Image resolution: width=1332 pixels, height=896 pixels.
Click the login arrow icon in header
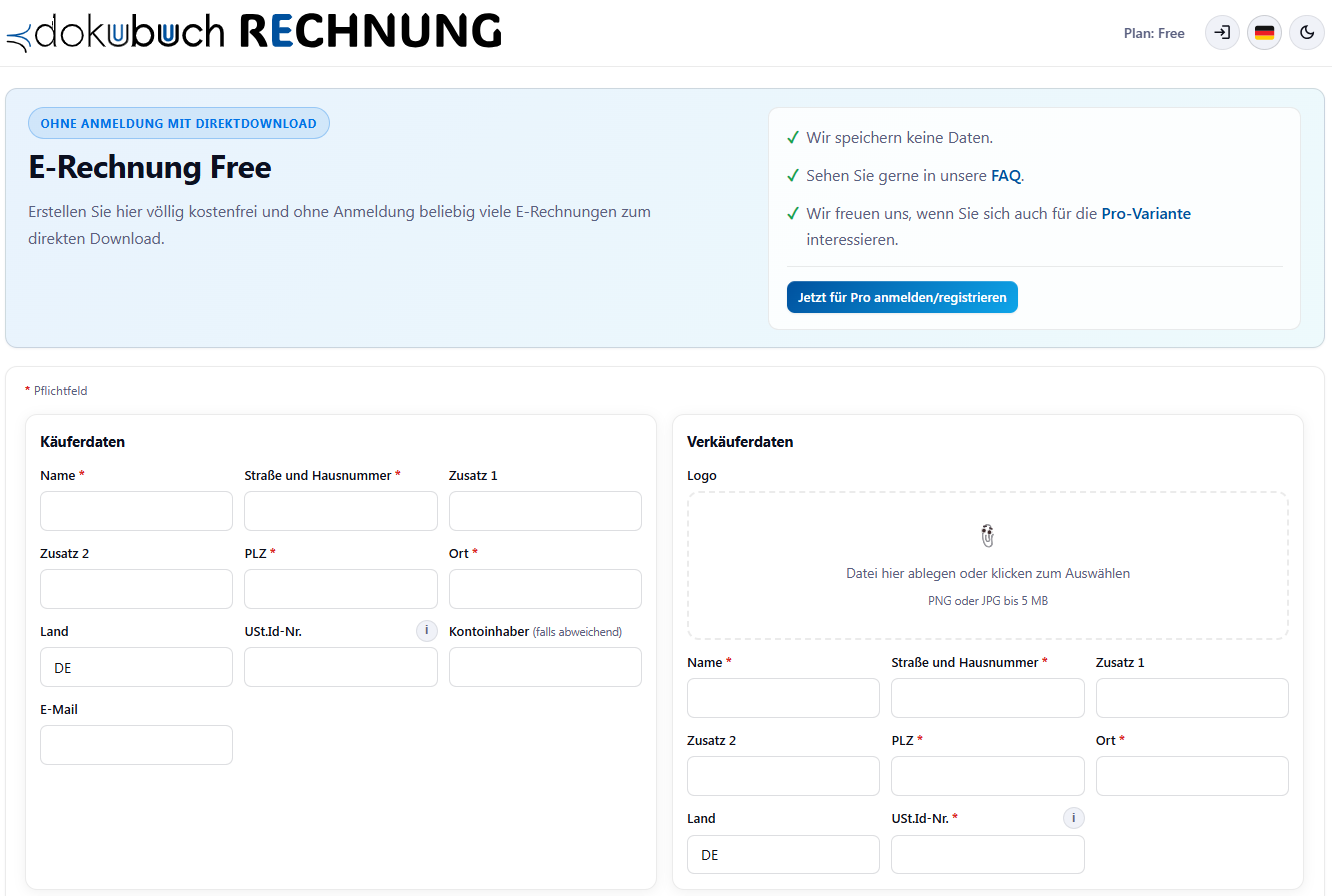coord(1222,33)
